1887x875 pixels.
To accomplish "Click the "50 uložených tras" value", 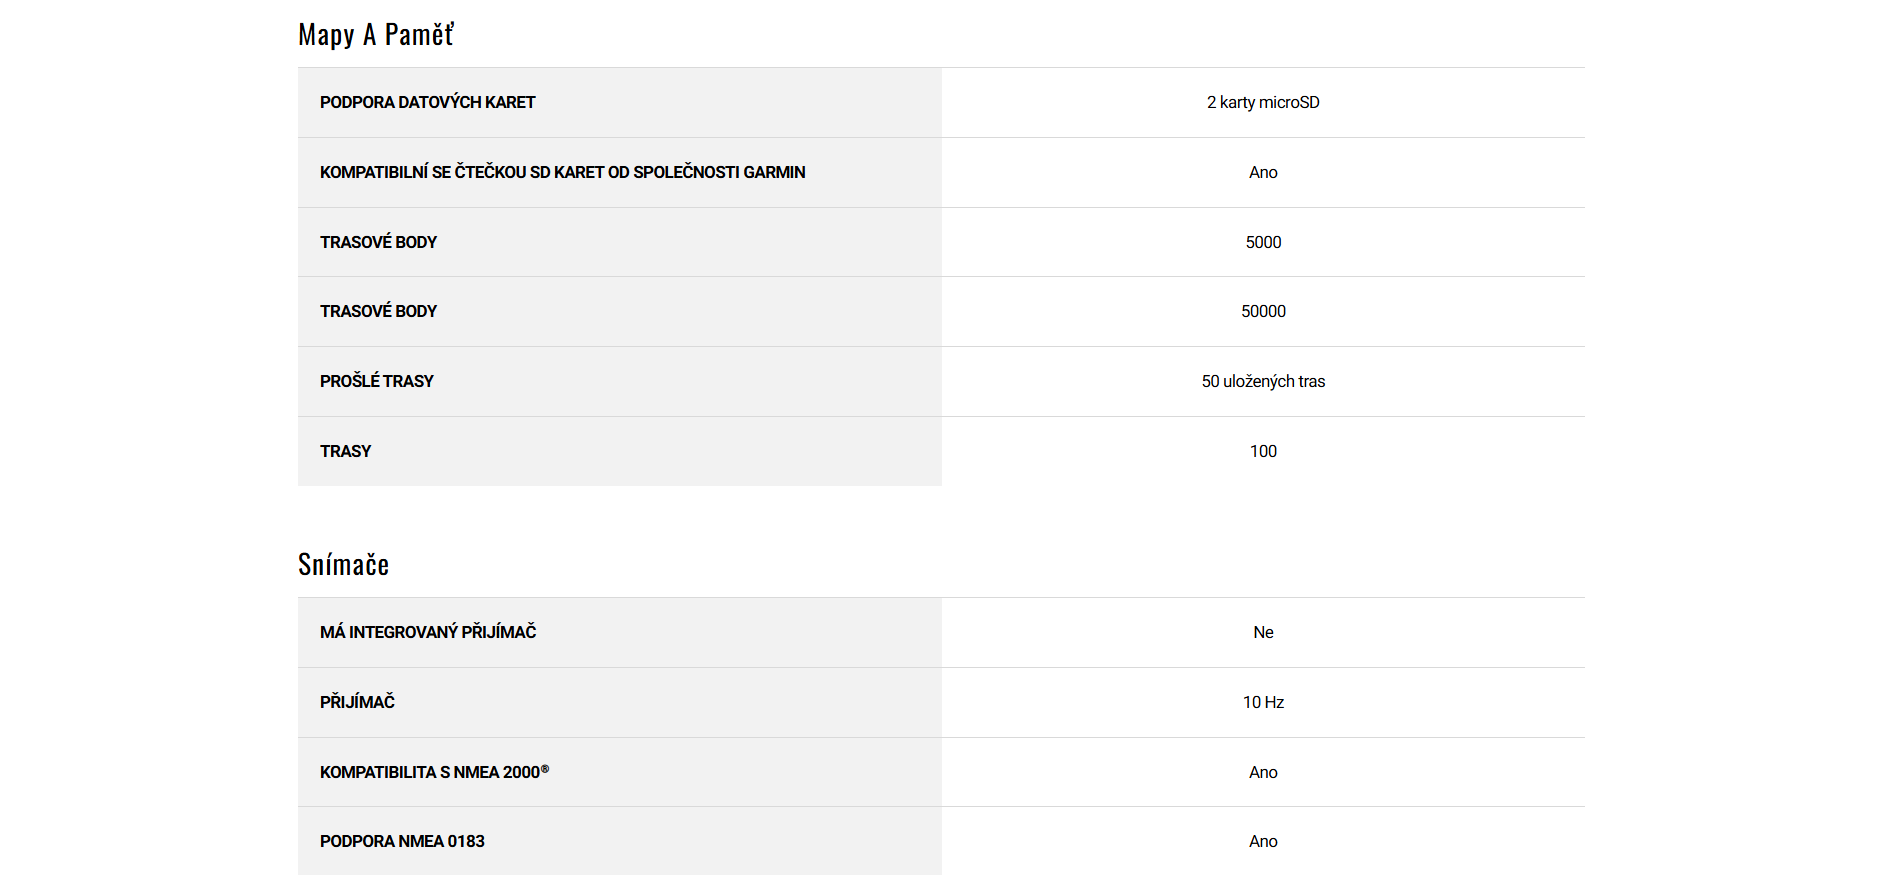I will pyautogui.click(x=1263, y=381).
